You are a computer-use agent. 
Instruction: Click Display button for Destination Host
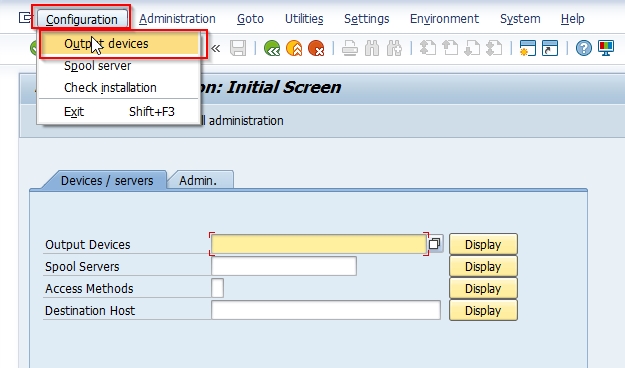[x=483, y=311]
